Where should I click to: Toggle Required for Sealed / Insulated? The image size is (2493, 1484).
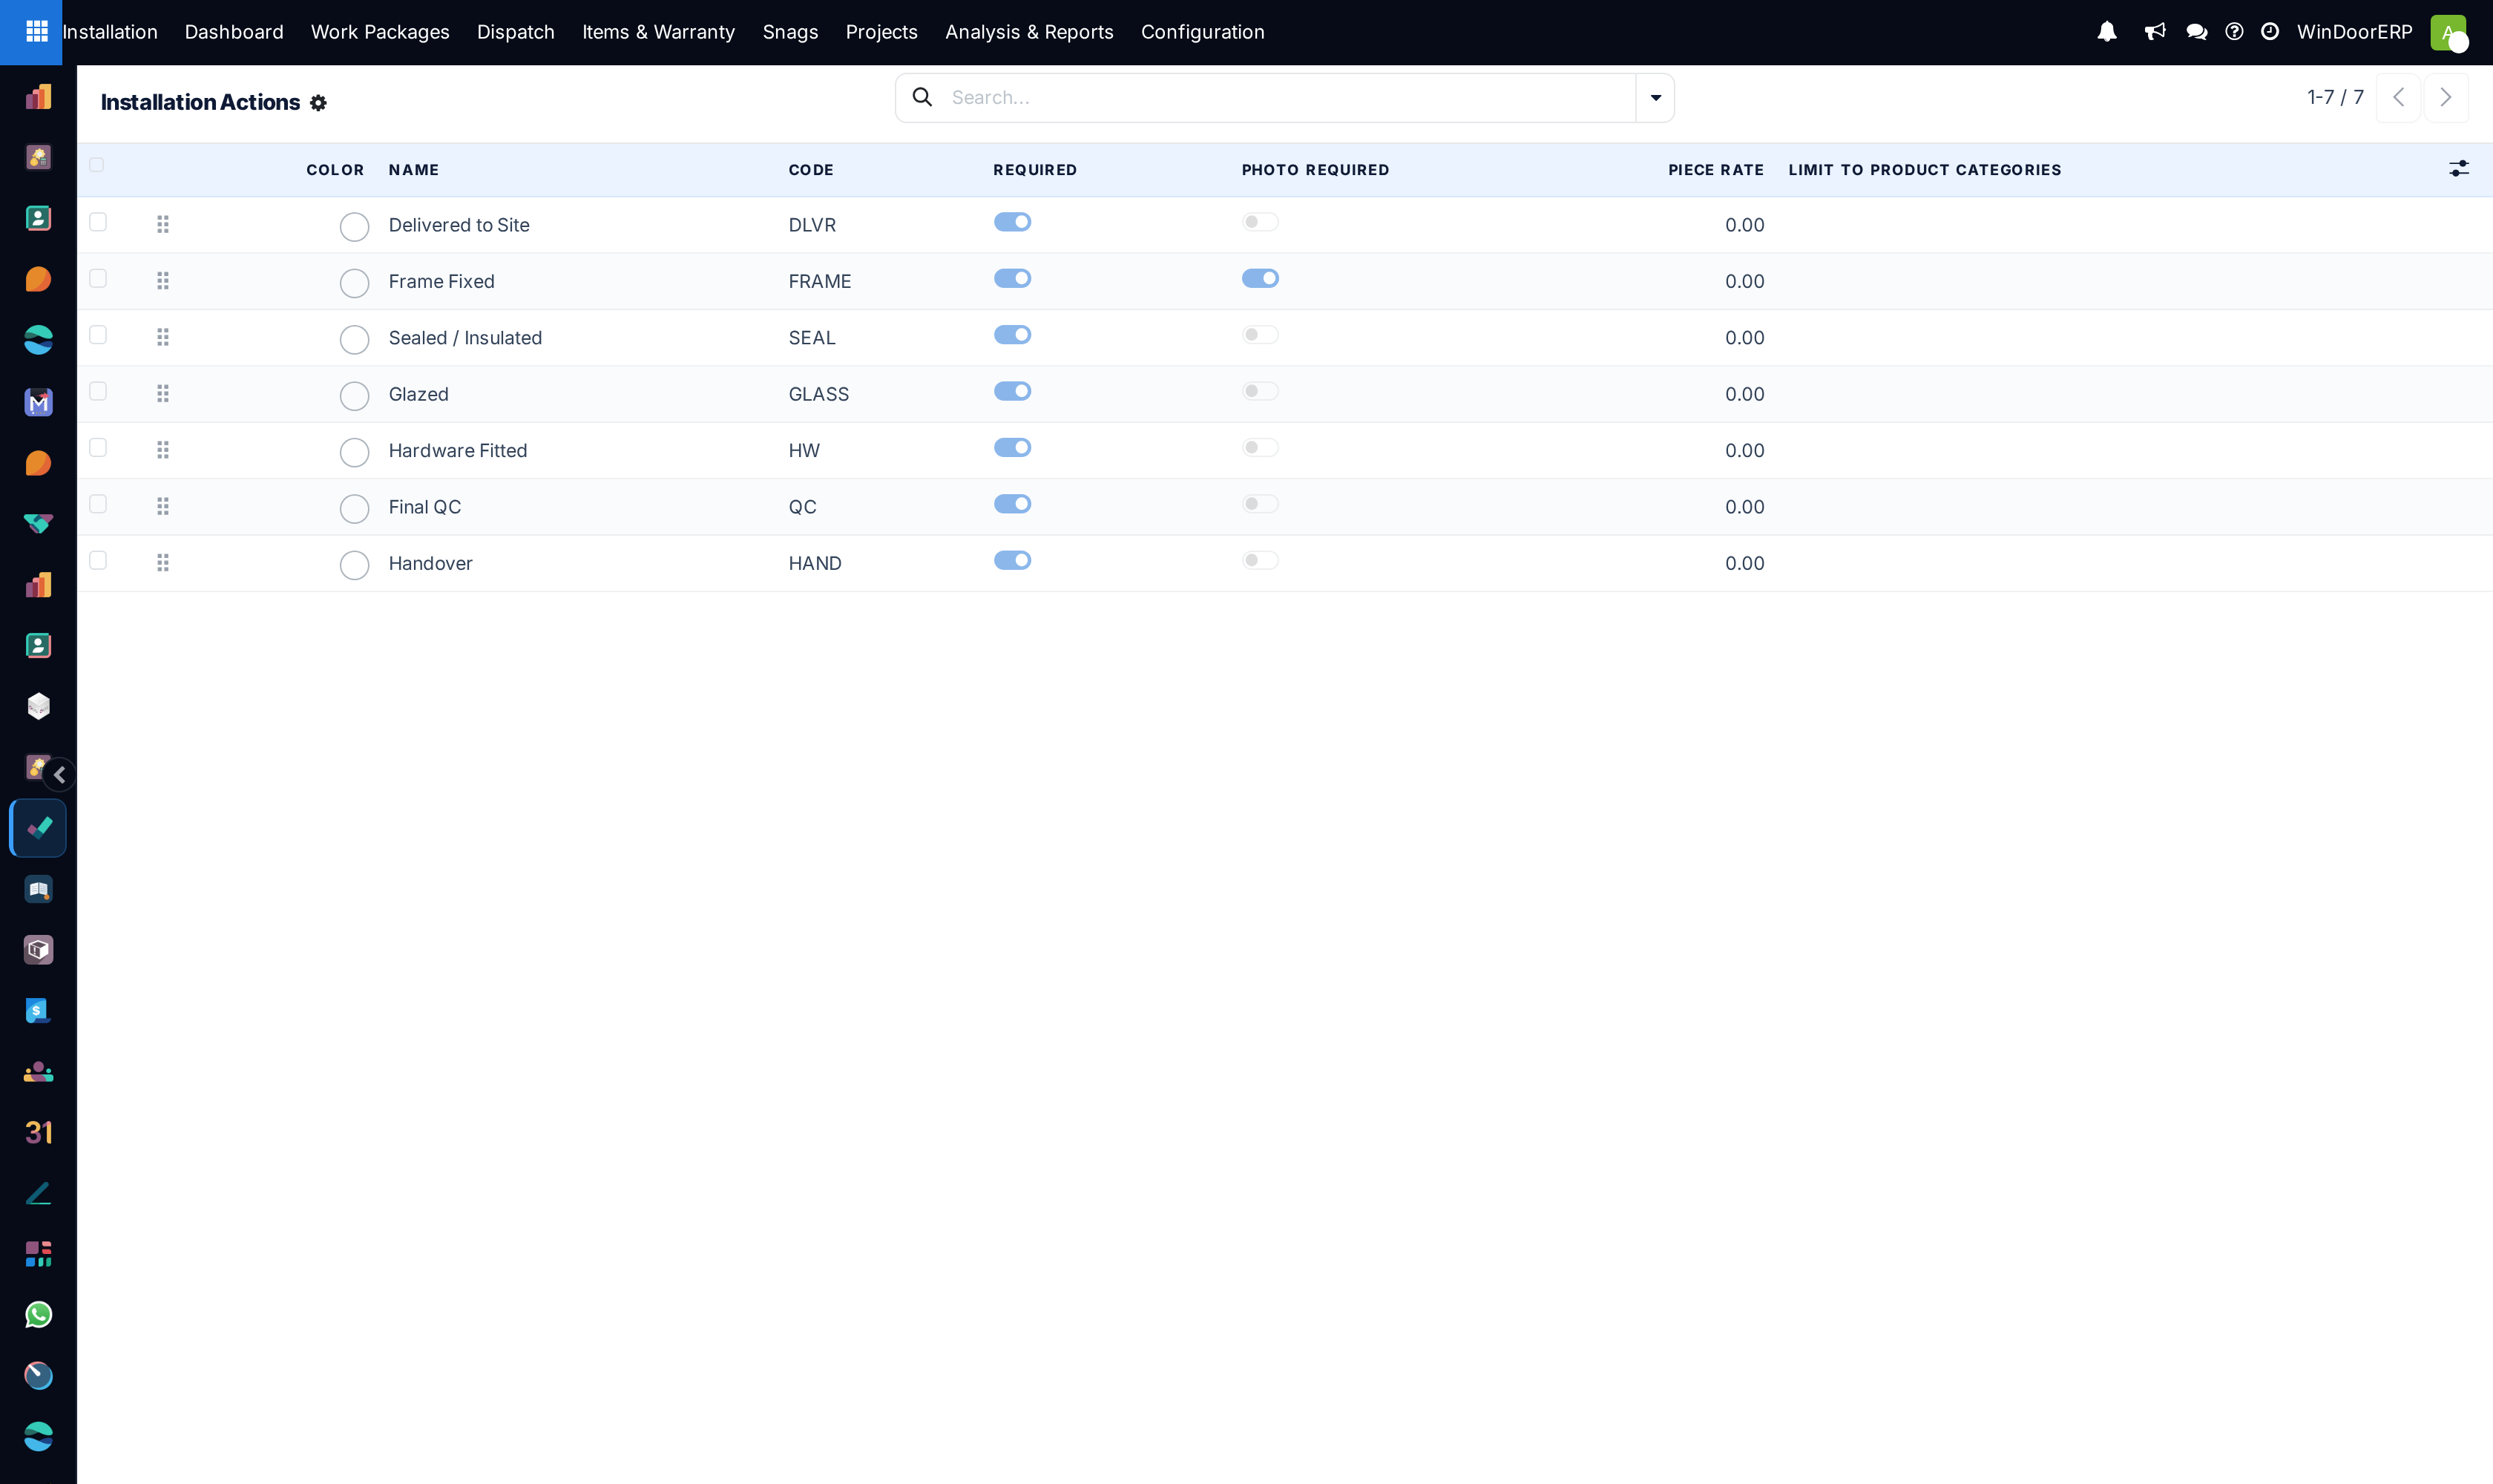click(1012, 335)
